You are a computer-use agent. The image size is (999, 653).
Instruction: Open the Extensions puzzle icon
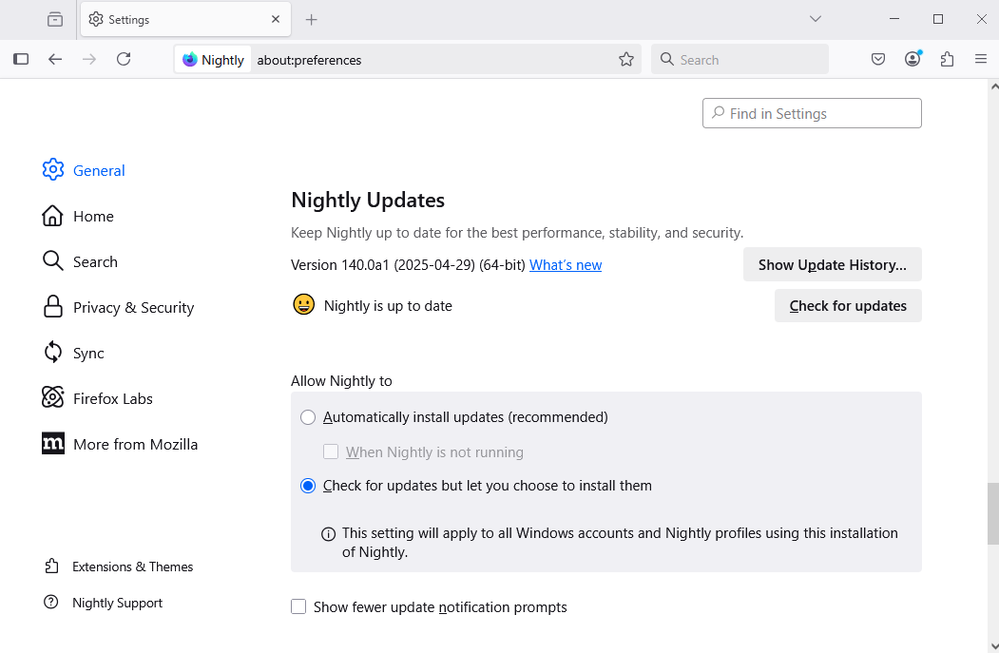click(947, 60)
